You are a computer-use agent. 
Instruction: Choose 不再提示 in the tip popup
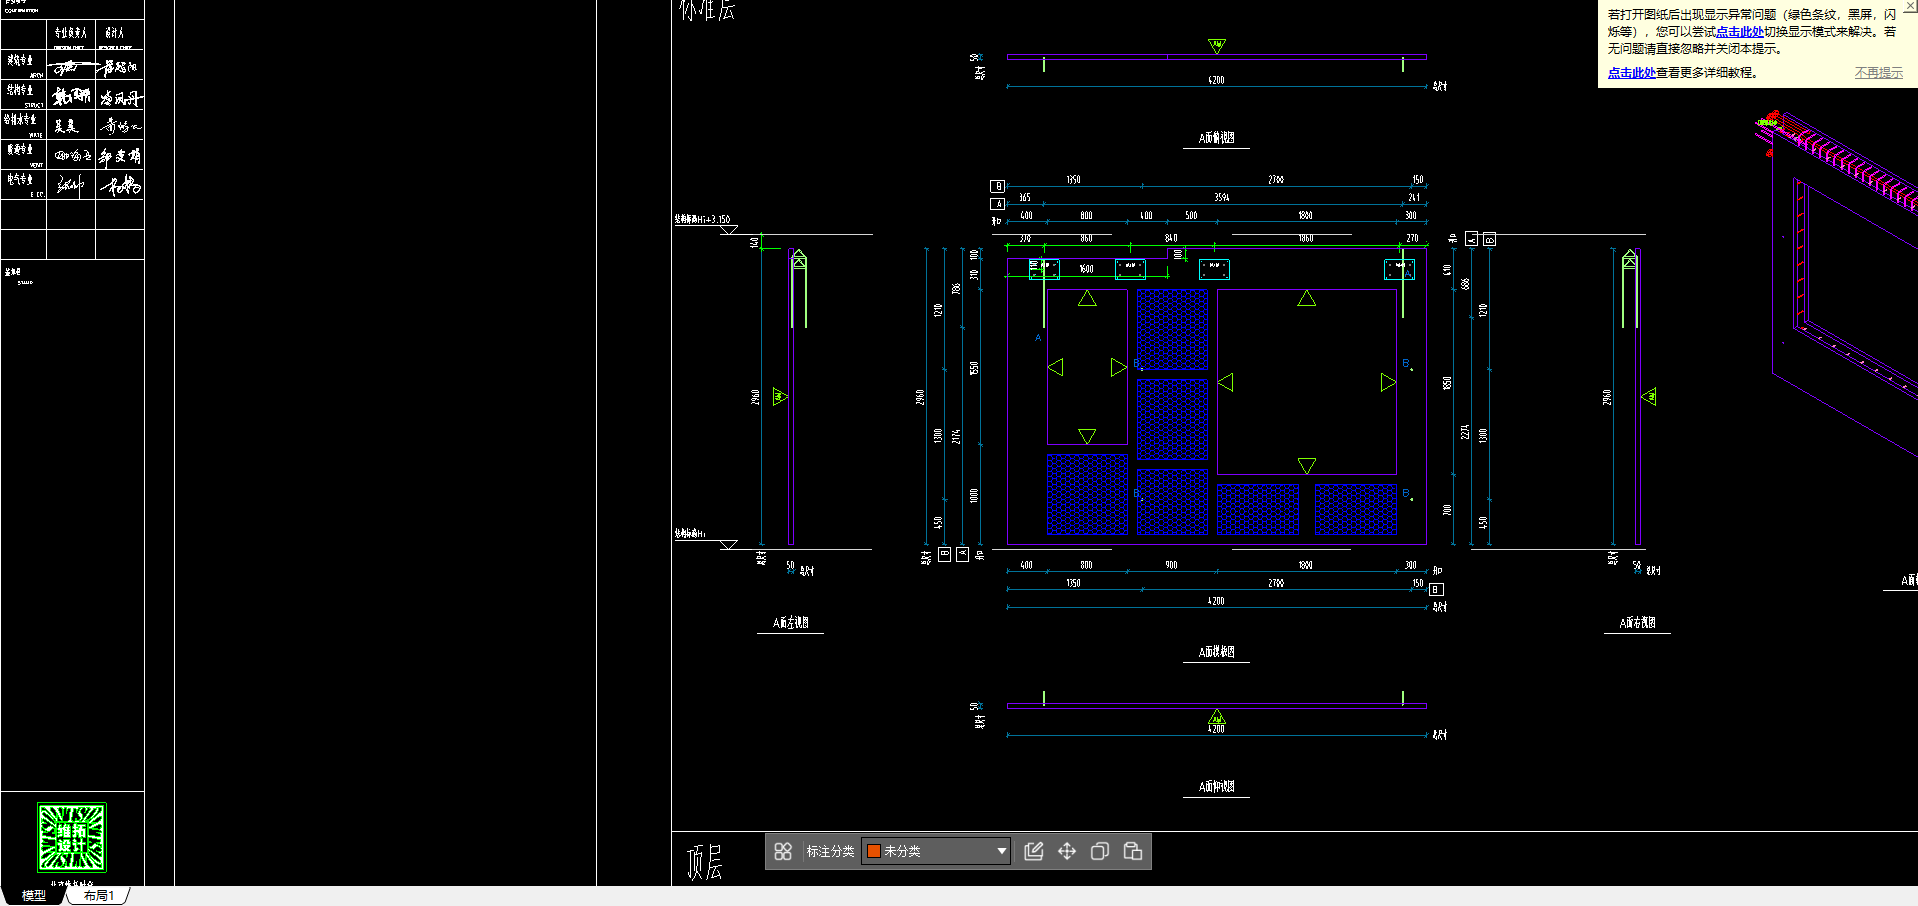pyautogui.click(x=1879, y=73)
